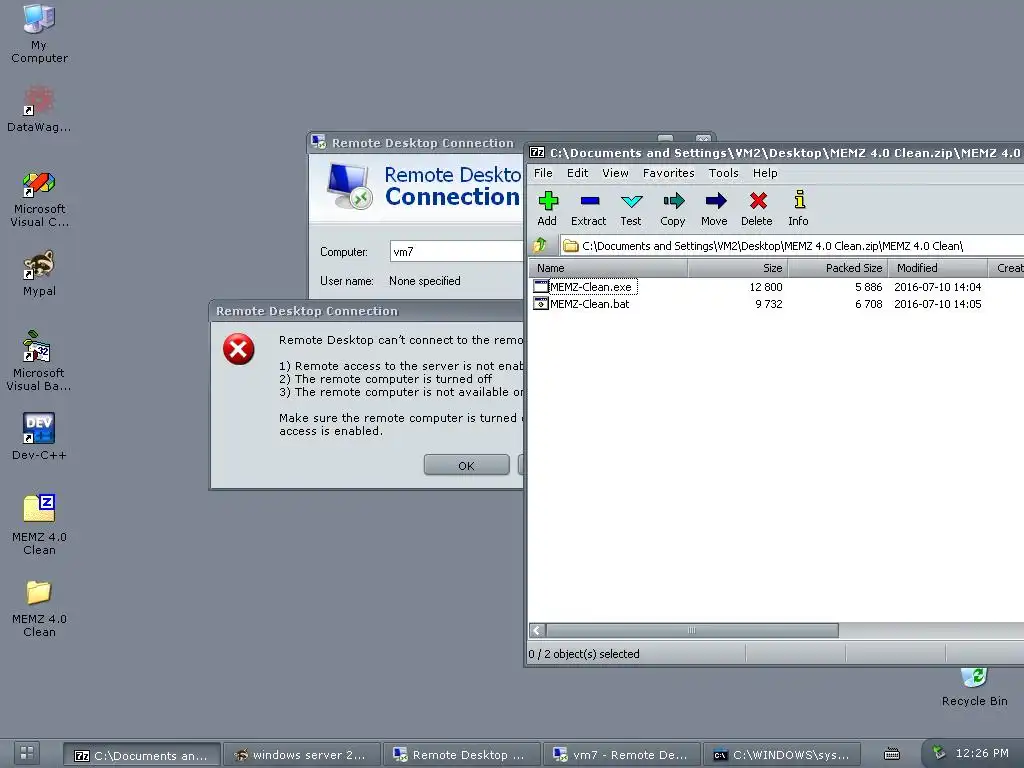Click the 7-Zip title bar icon
The height and width of the screenshot is (768, 1024).
[537, 153]
